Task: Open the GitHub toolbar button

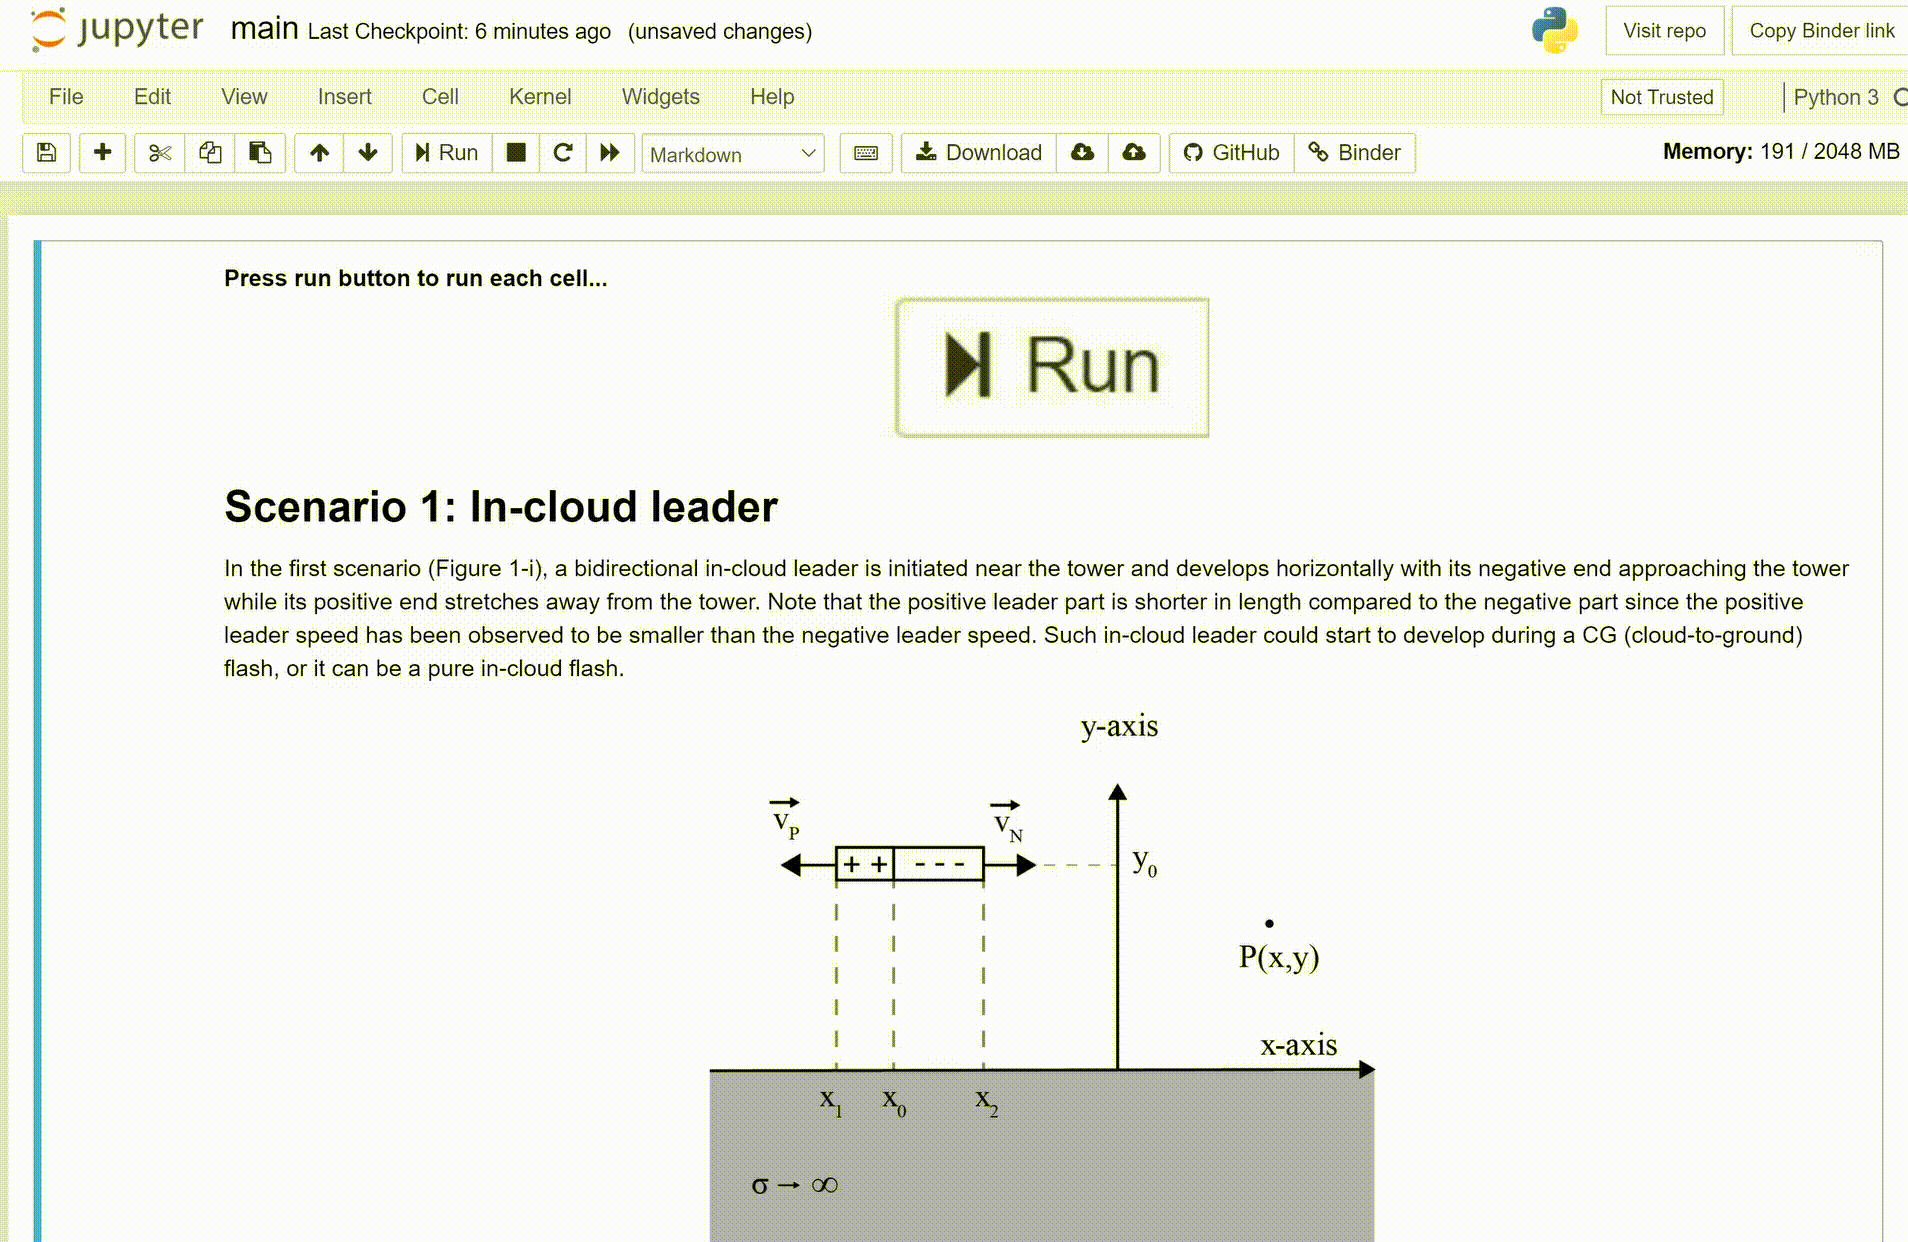Action: coord(1232,153)
